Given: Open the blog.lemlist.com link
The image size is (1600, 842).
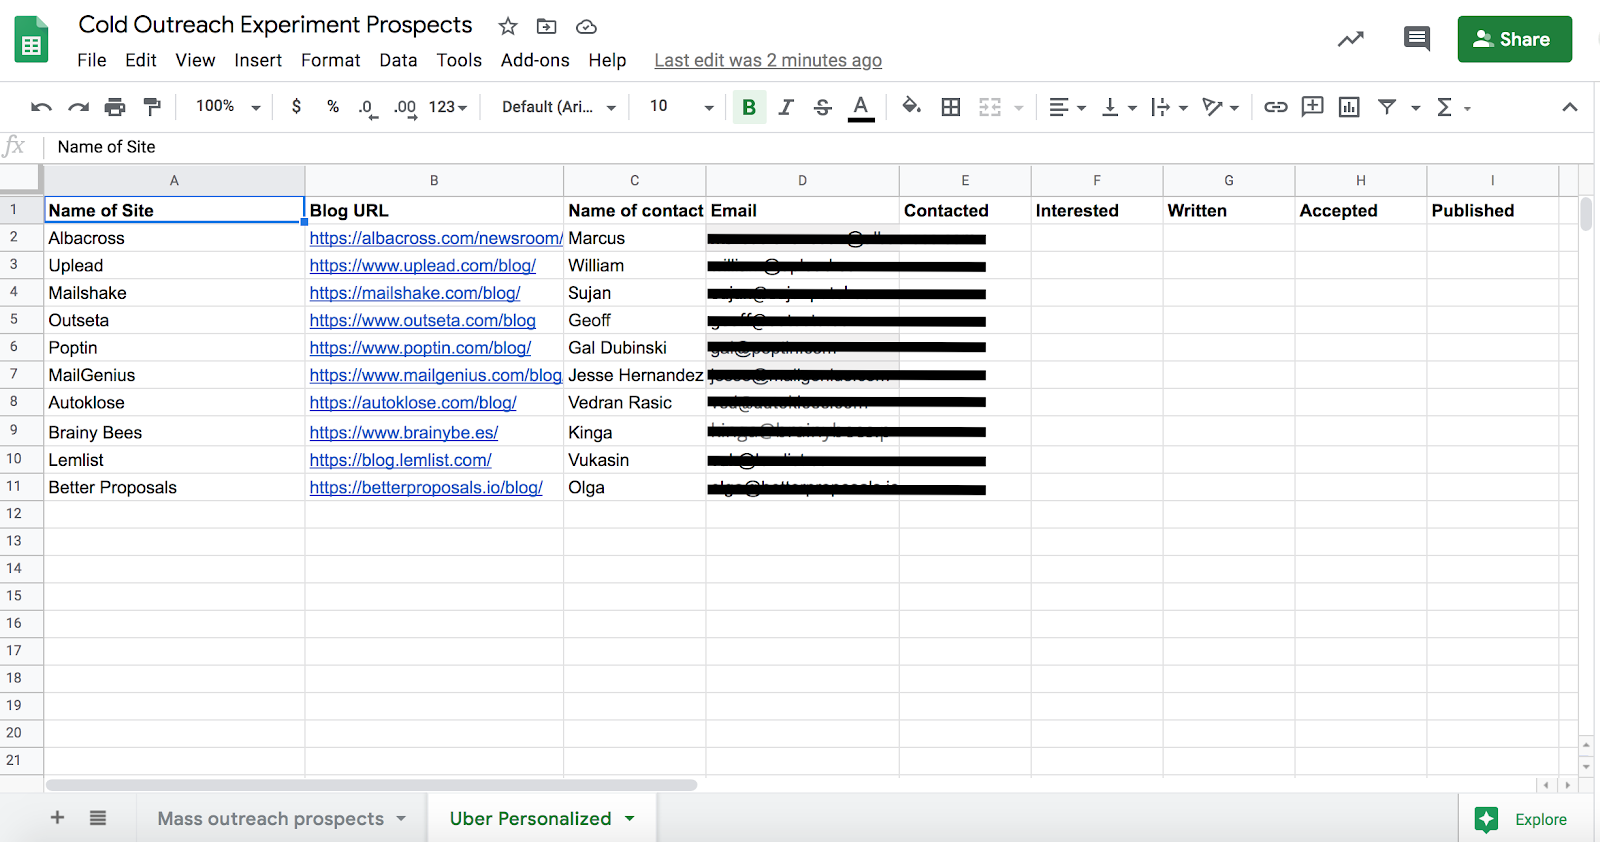Looking at the screenshot, I should pyautogui.click(x=401, y=460).
